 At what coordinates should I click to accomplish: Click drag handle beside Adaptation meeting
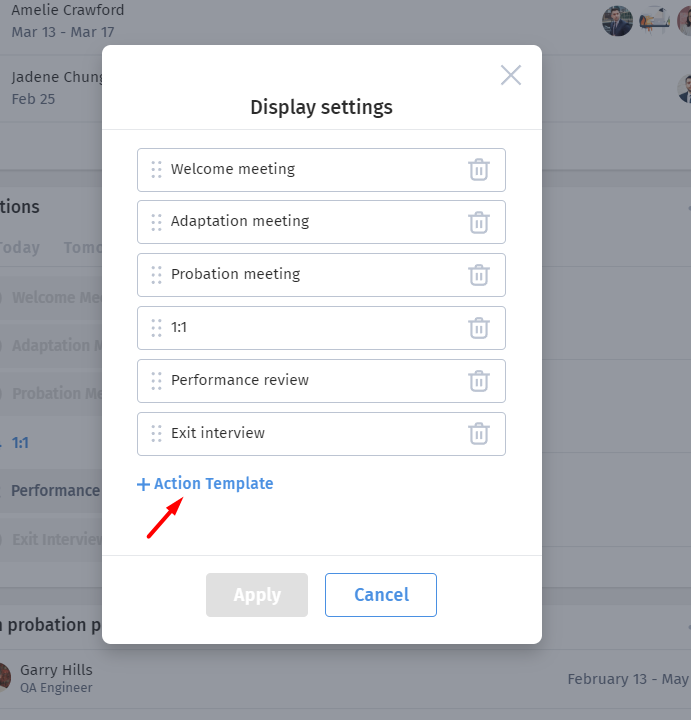pyautogui.click(x=157, y=222)
